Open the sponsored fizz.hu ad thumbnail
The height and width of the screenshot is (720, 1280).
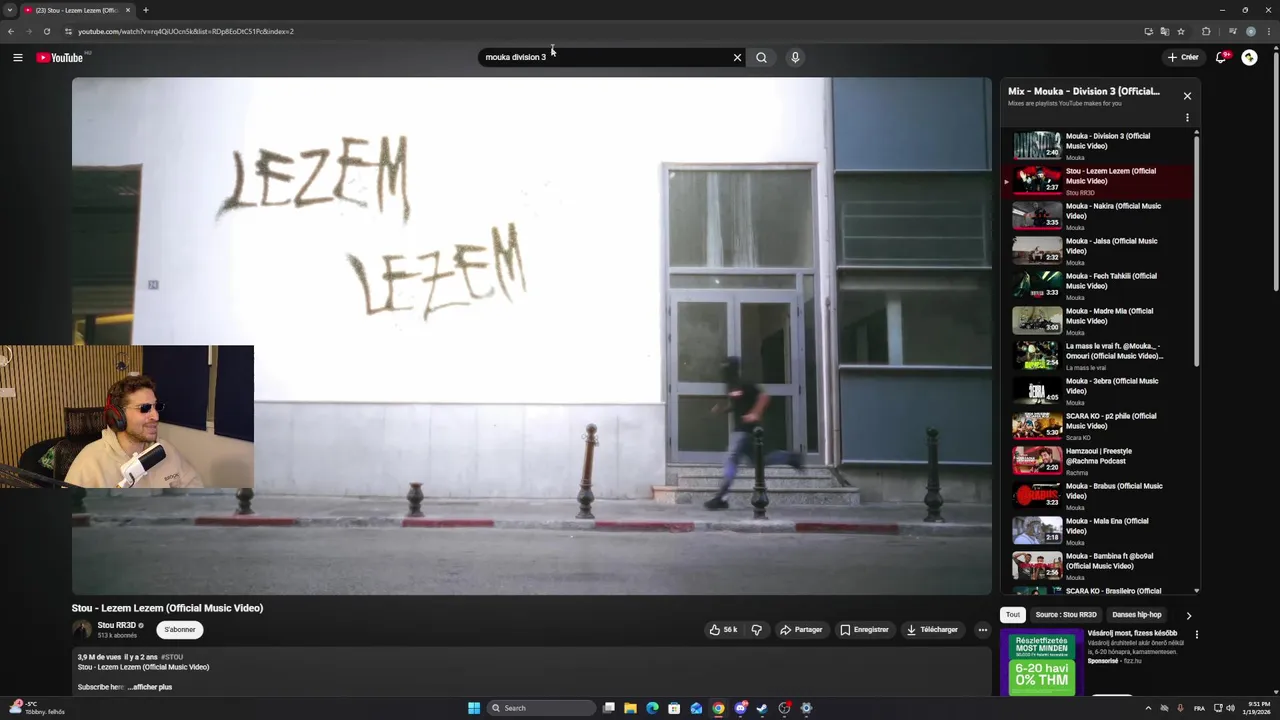1042,662
